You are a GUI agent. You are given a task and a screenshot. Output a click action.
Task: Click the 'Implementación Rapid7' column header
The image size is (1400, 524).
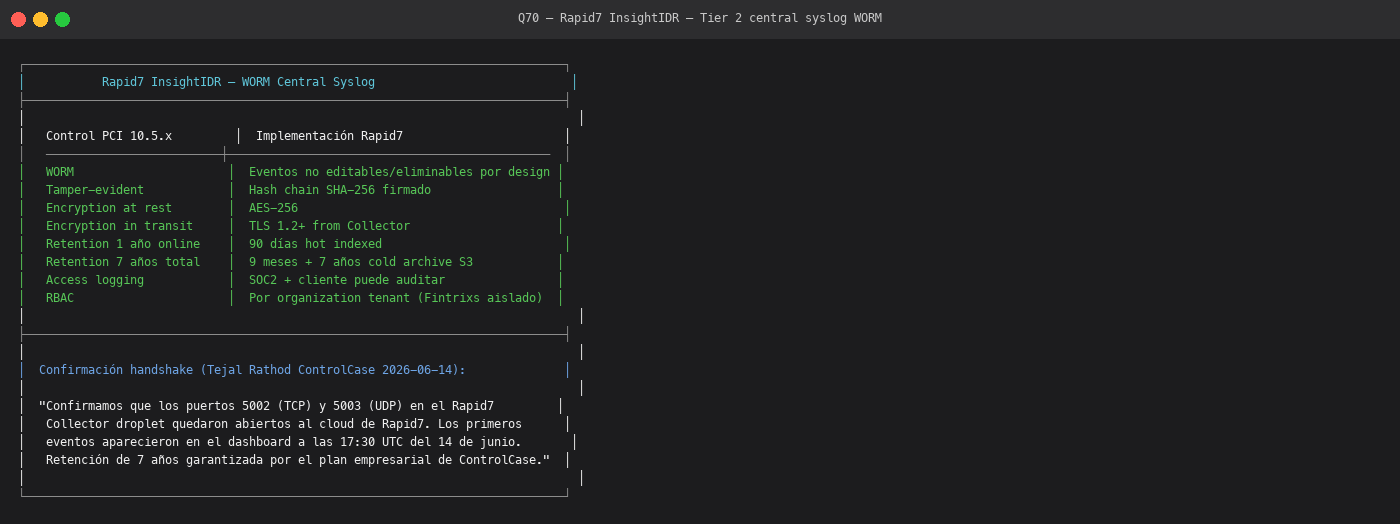329,136
